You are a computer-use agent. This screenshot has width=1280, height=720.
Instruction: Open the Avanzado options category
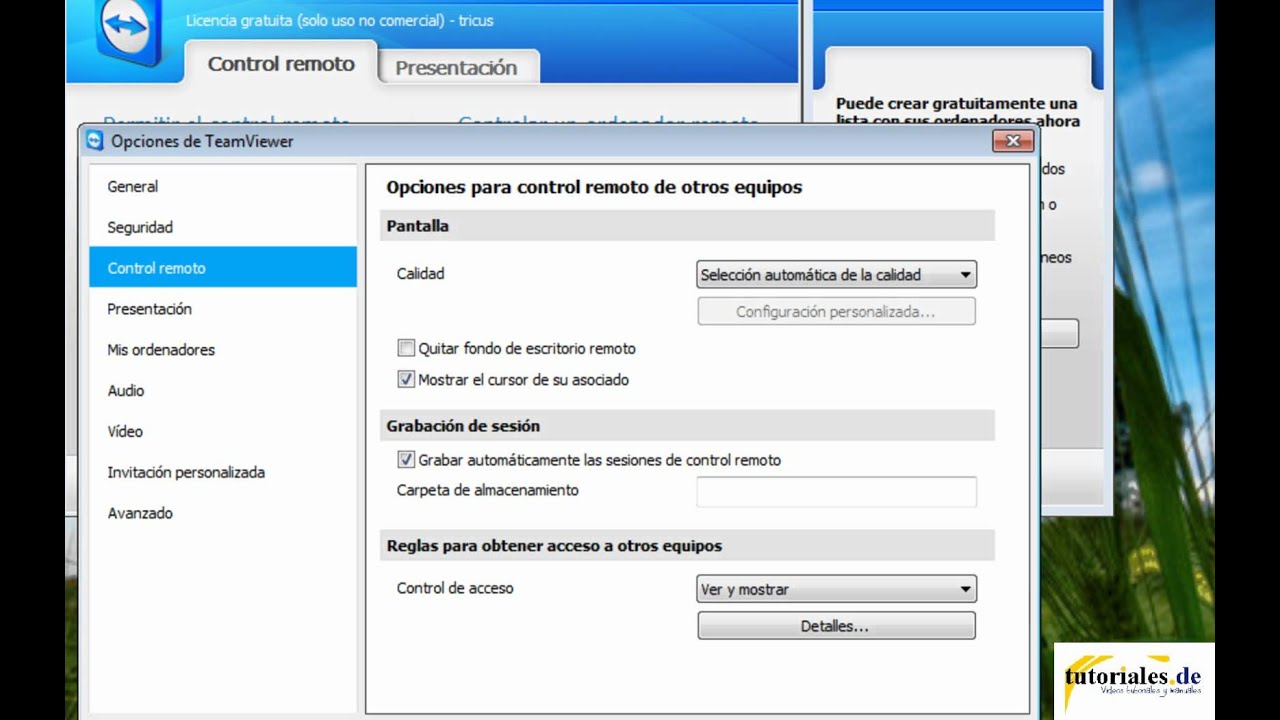(223, 513)
